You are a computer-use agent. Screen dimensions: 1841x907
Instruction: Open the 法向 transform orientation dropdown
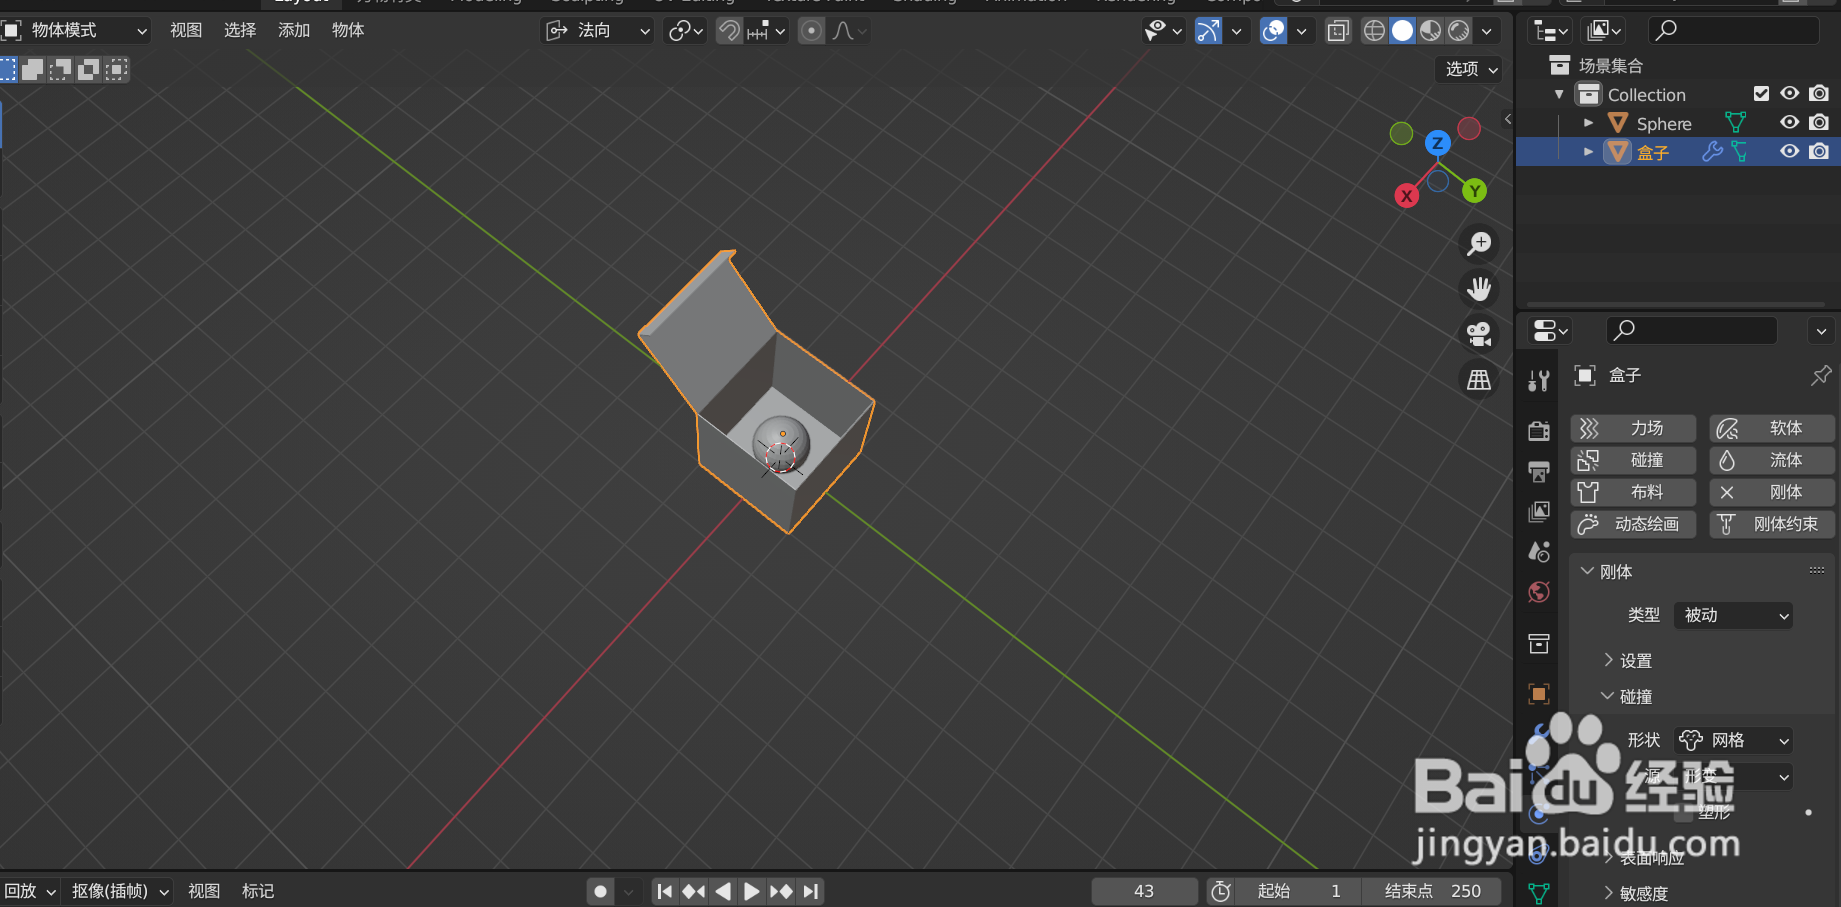597,31
